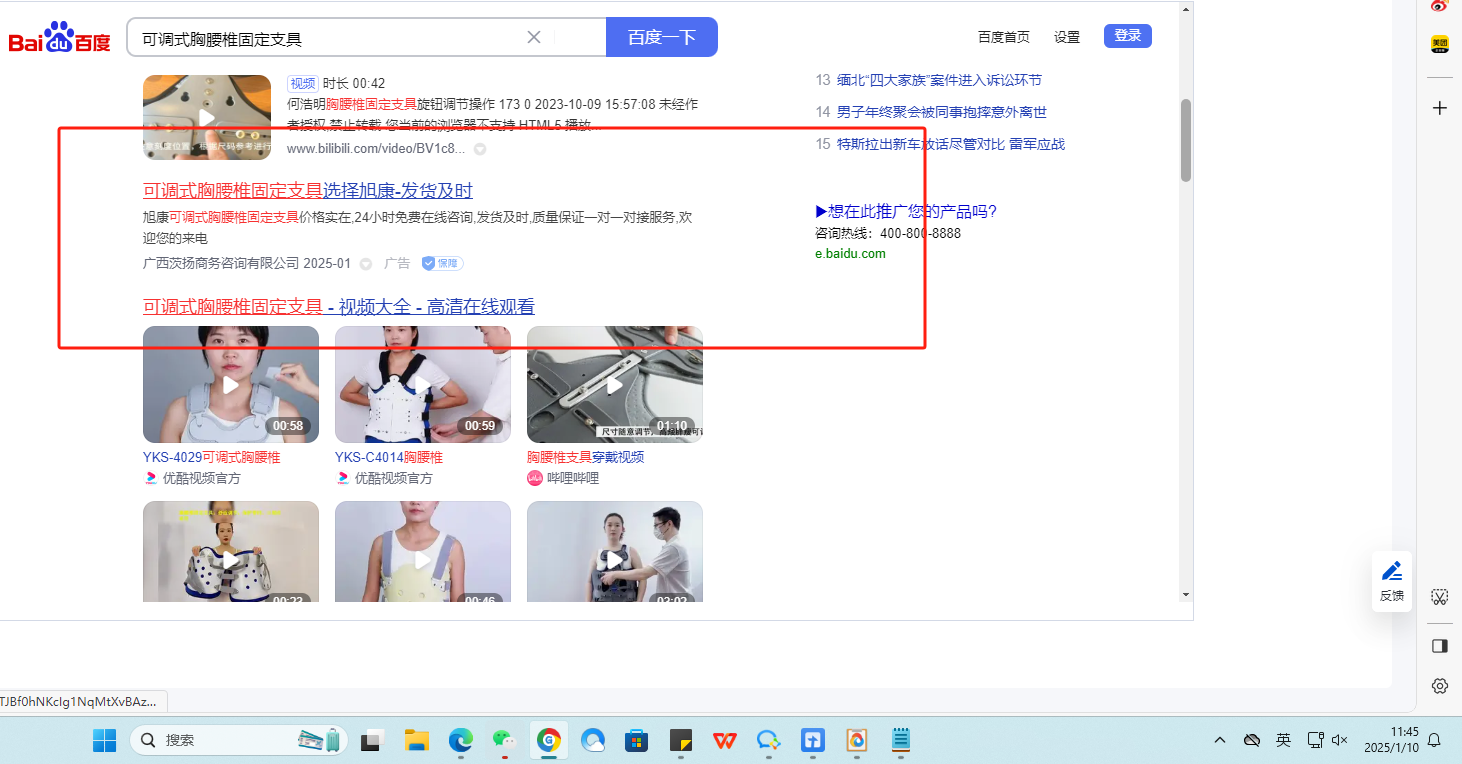Click the Baidu logo
Image resolution: width=1462 pixels, height=764 pixels.
click(59, 39)
